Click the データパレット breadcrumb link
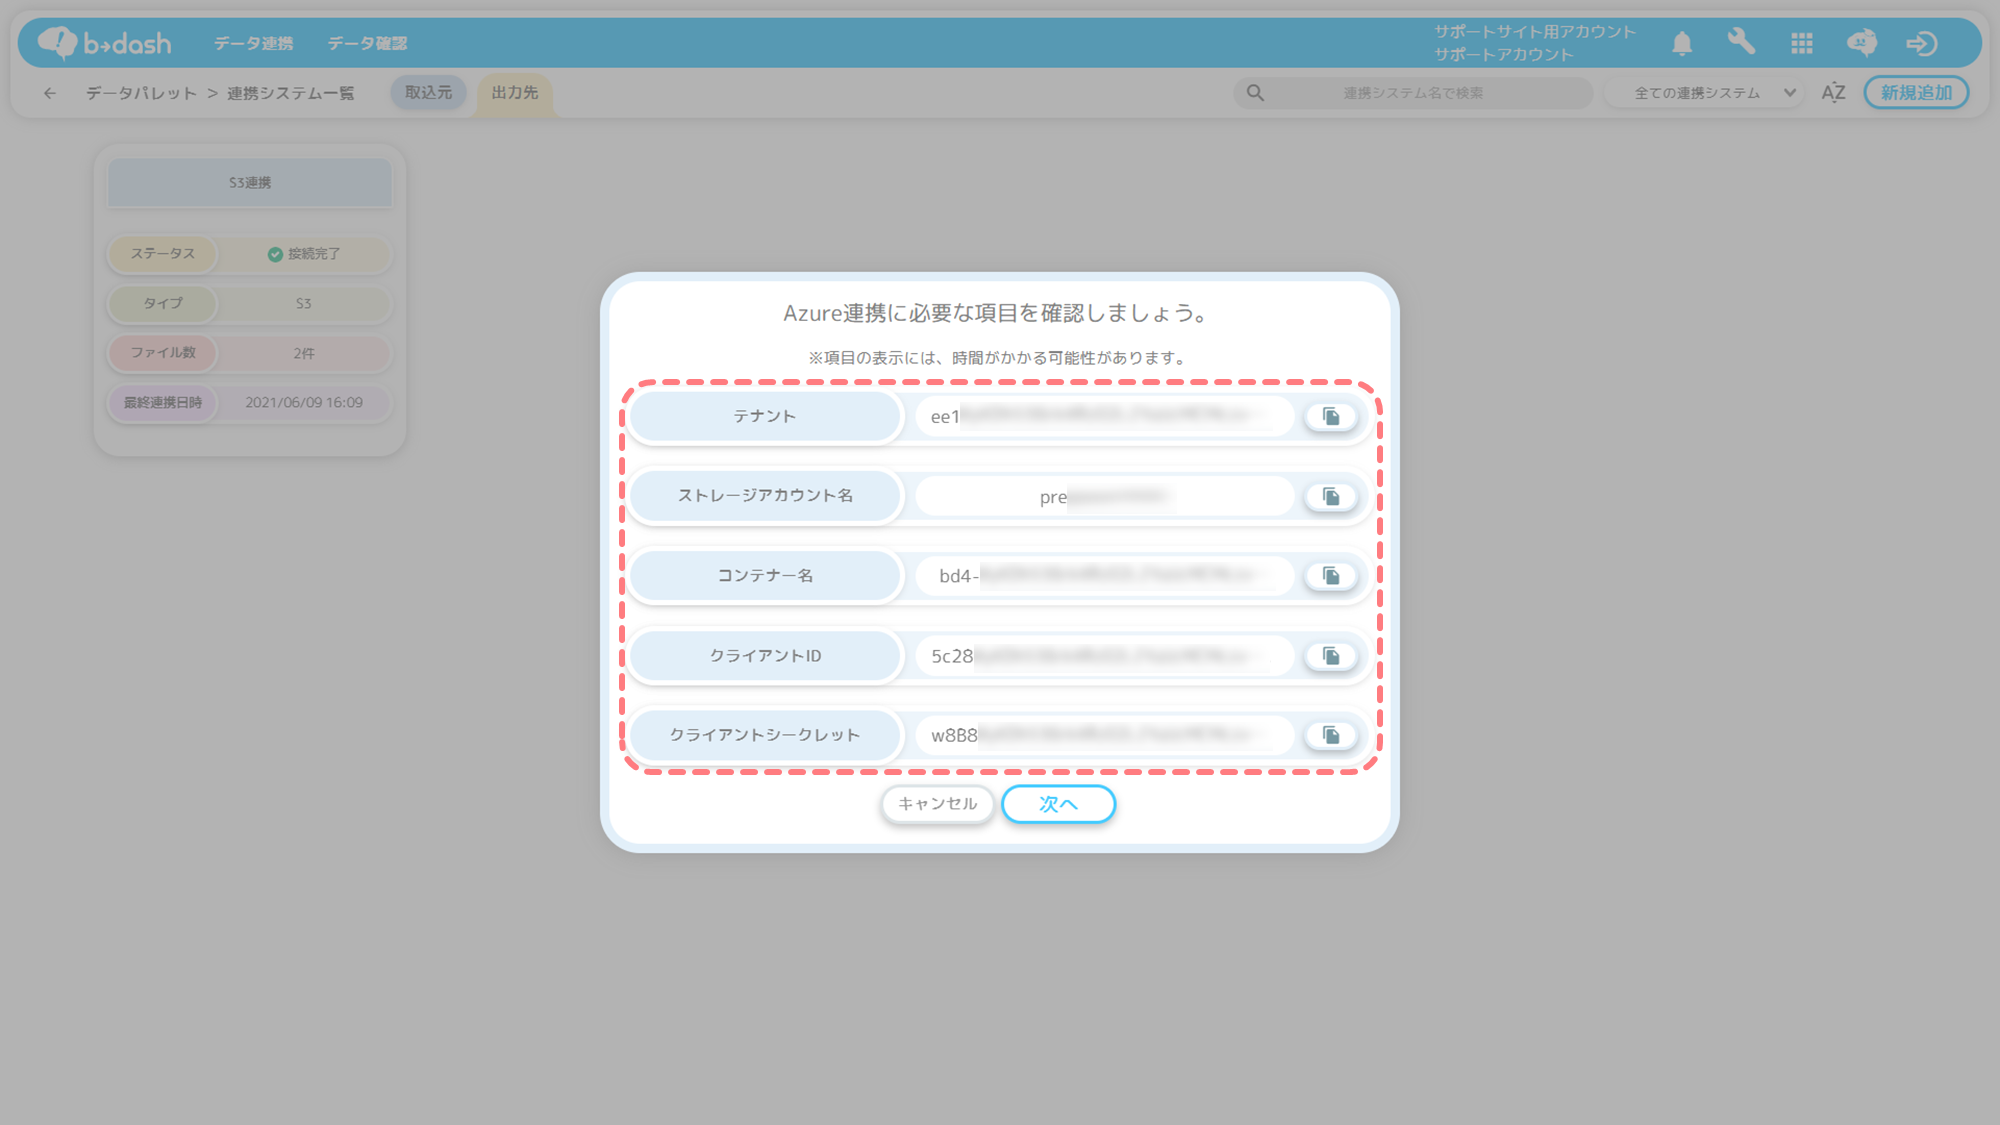Image resolution: width=2000 pixels, height=1125 pixels. click(141, 93)
